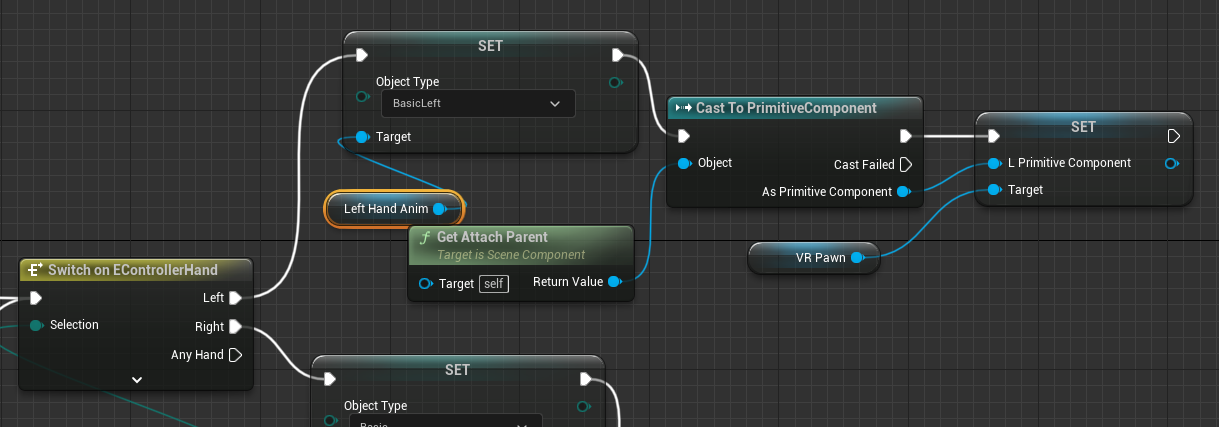
Task: Open the BasicLeft Object Type dropdown
Action: (x=477, y=103)
